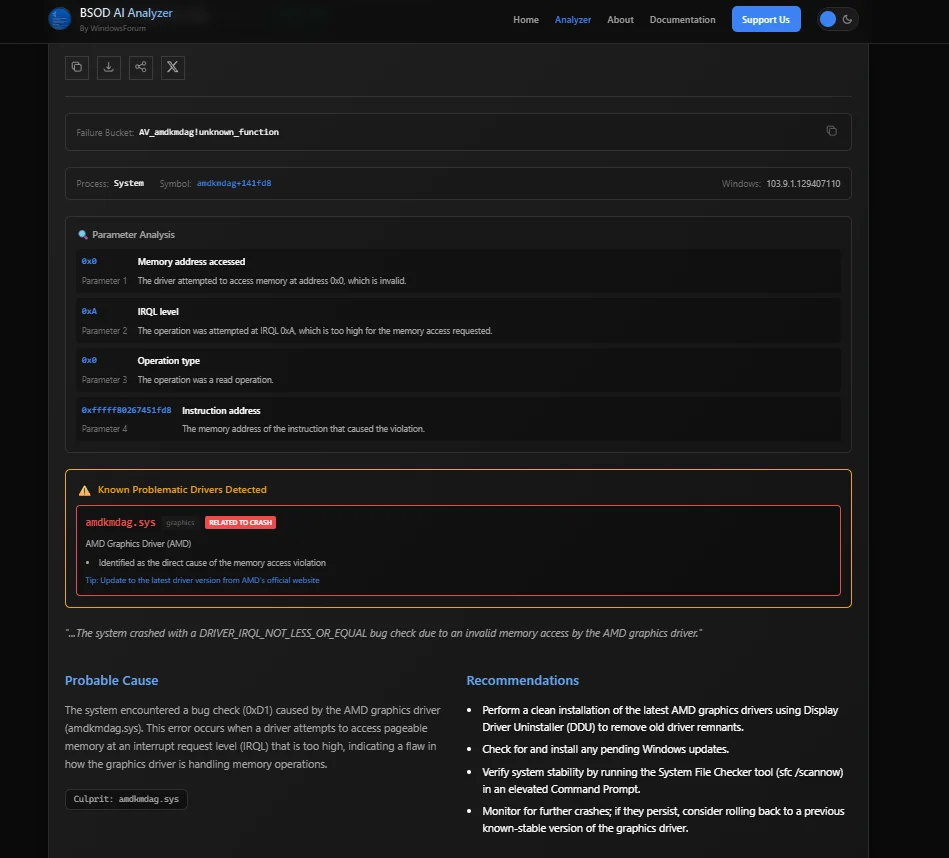949x858 pixels.
Task: Click the IRQL level label
Action: 158,312
